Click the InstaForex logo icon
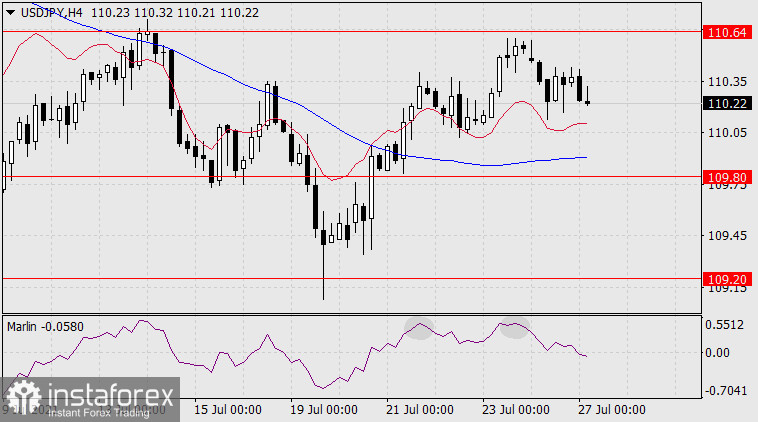Viewport: 758px width, 422px height. [20, 399]
